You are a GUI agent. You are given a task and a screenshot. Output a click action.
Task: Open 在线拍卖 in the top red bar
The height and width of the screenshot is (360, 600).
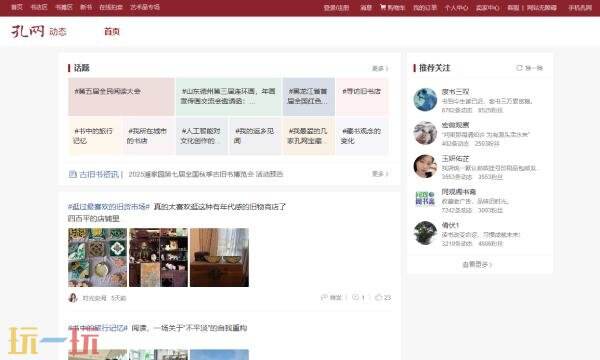click(111, 7)
